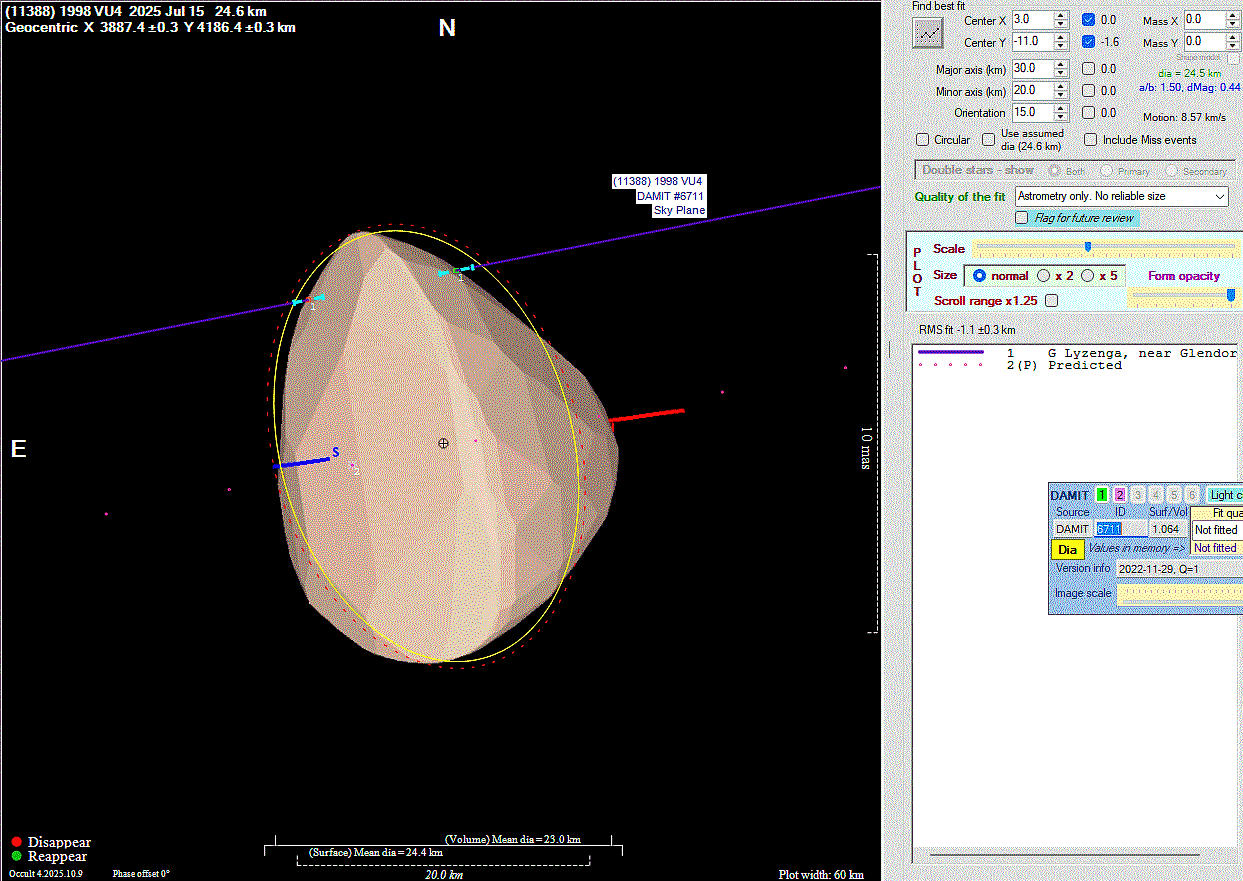Choose the x 5 plot size option
This screenshot has width=1243, height=881.
1088,276
